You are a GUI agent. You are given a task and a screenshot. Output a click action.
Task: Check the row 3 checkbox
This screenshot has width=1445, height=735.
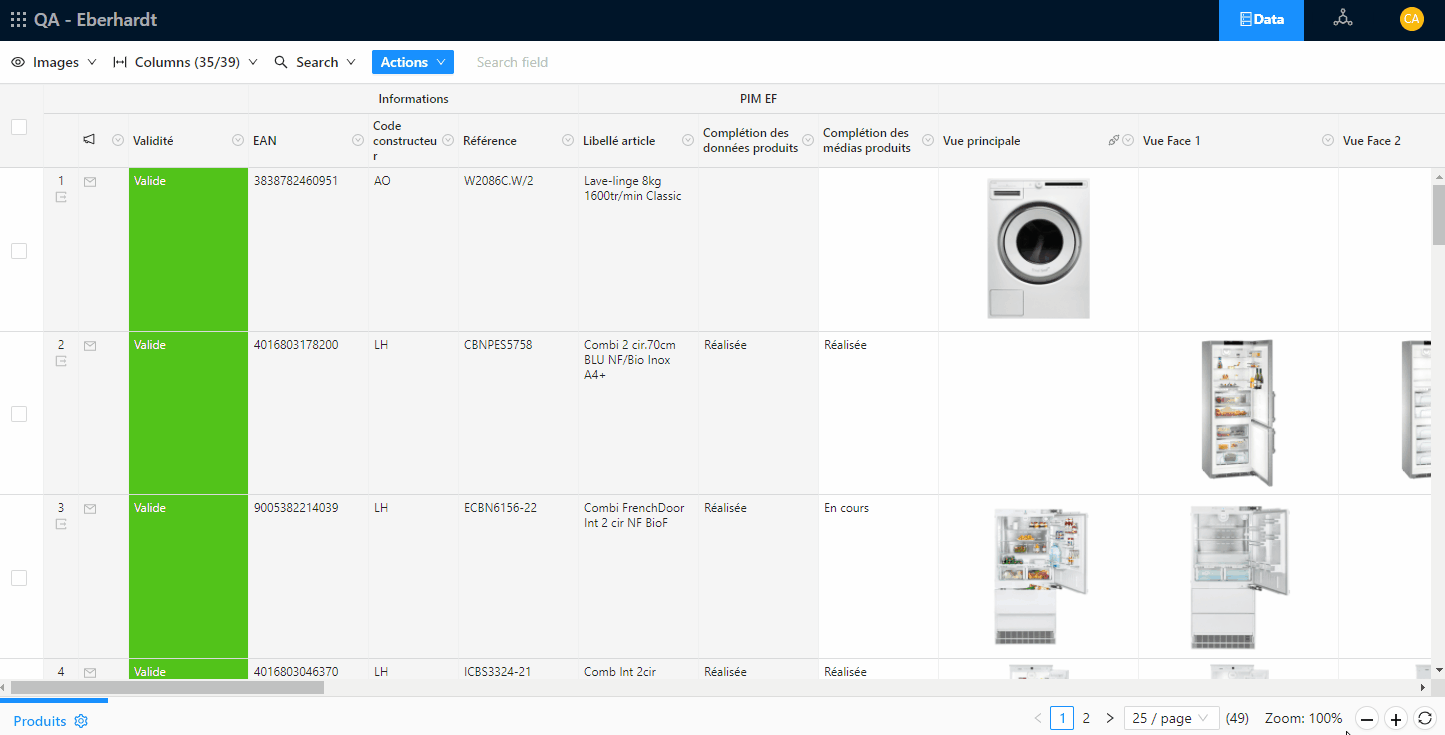(19, 578)
